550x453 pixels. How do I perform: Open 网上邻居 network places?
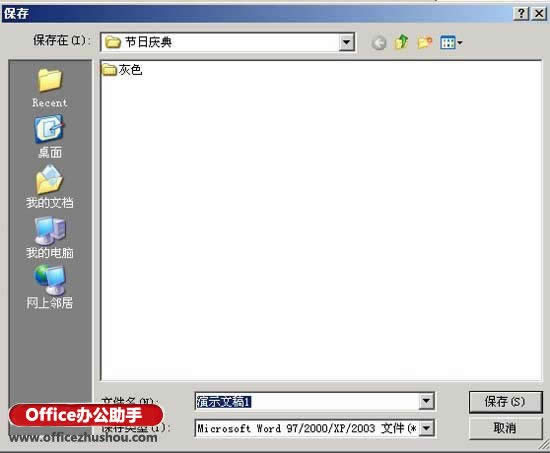point(49,287)
